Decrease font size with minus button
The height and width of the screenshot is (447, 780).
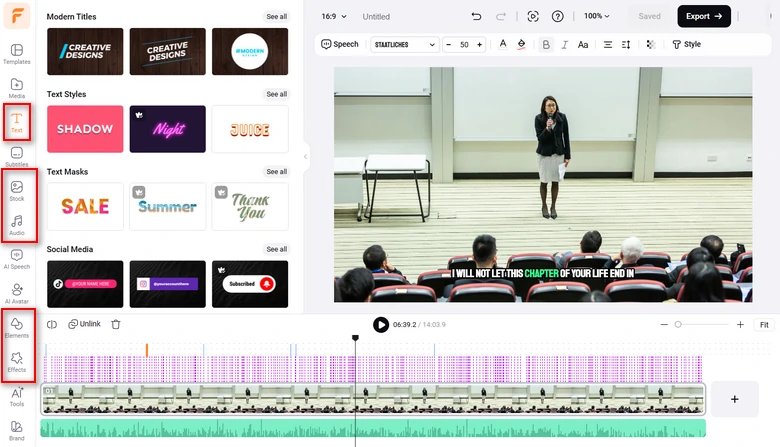click(449, 45)
